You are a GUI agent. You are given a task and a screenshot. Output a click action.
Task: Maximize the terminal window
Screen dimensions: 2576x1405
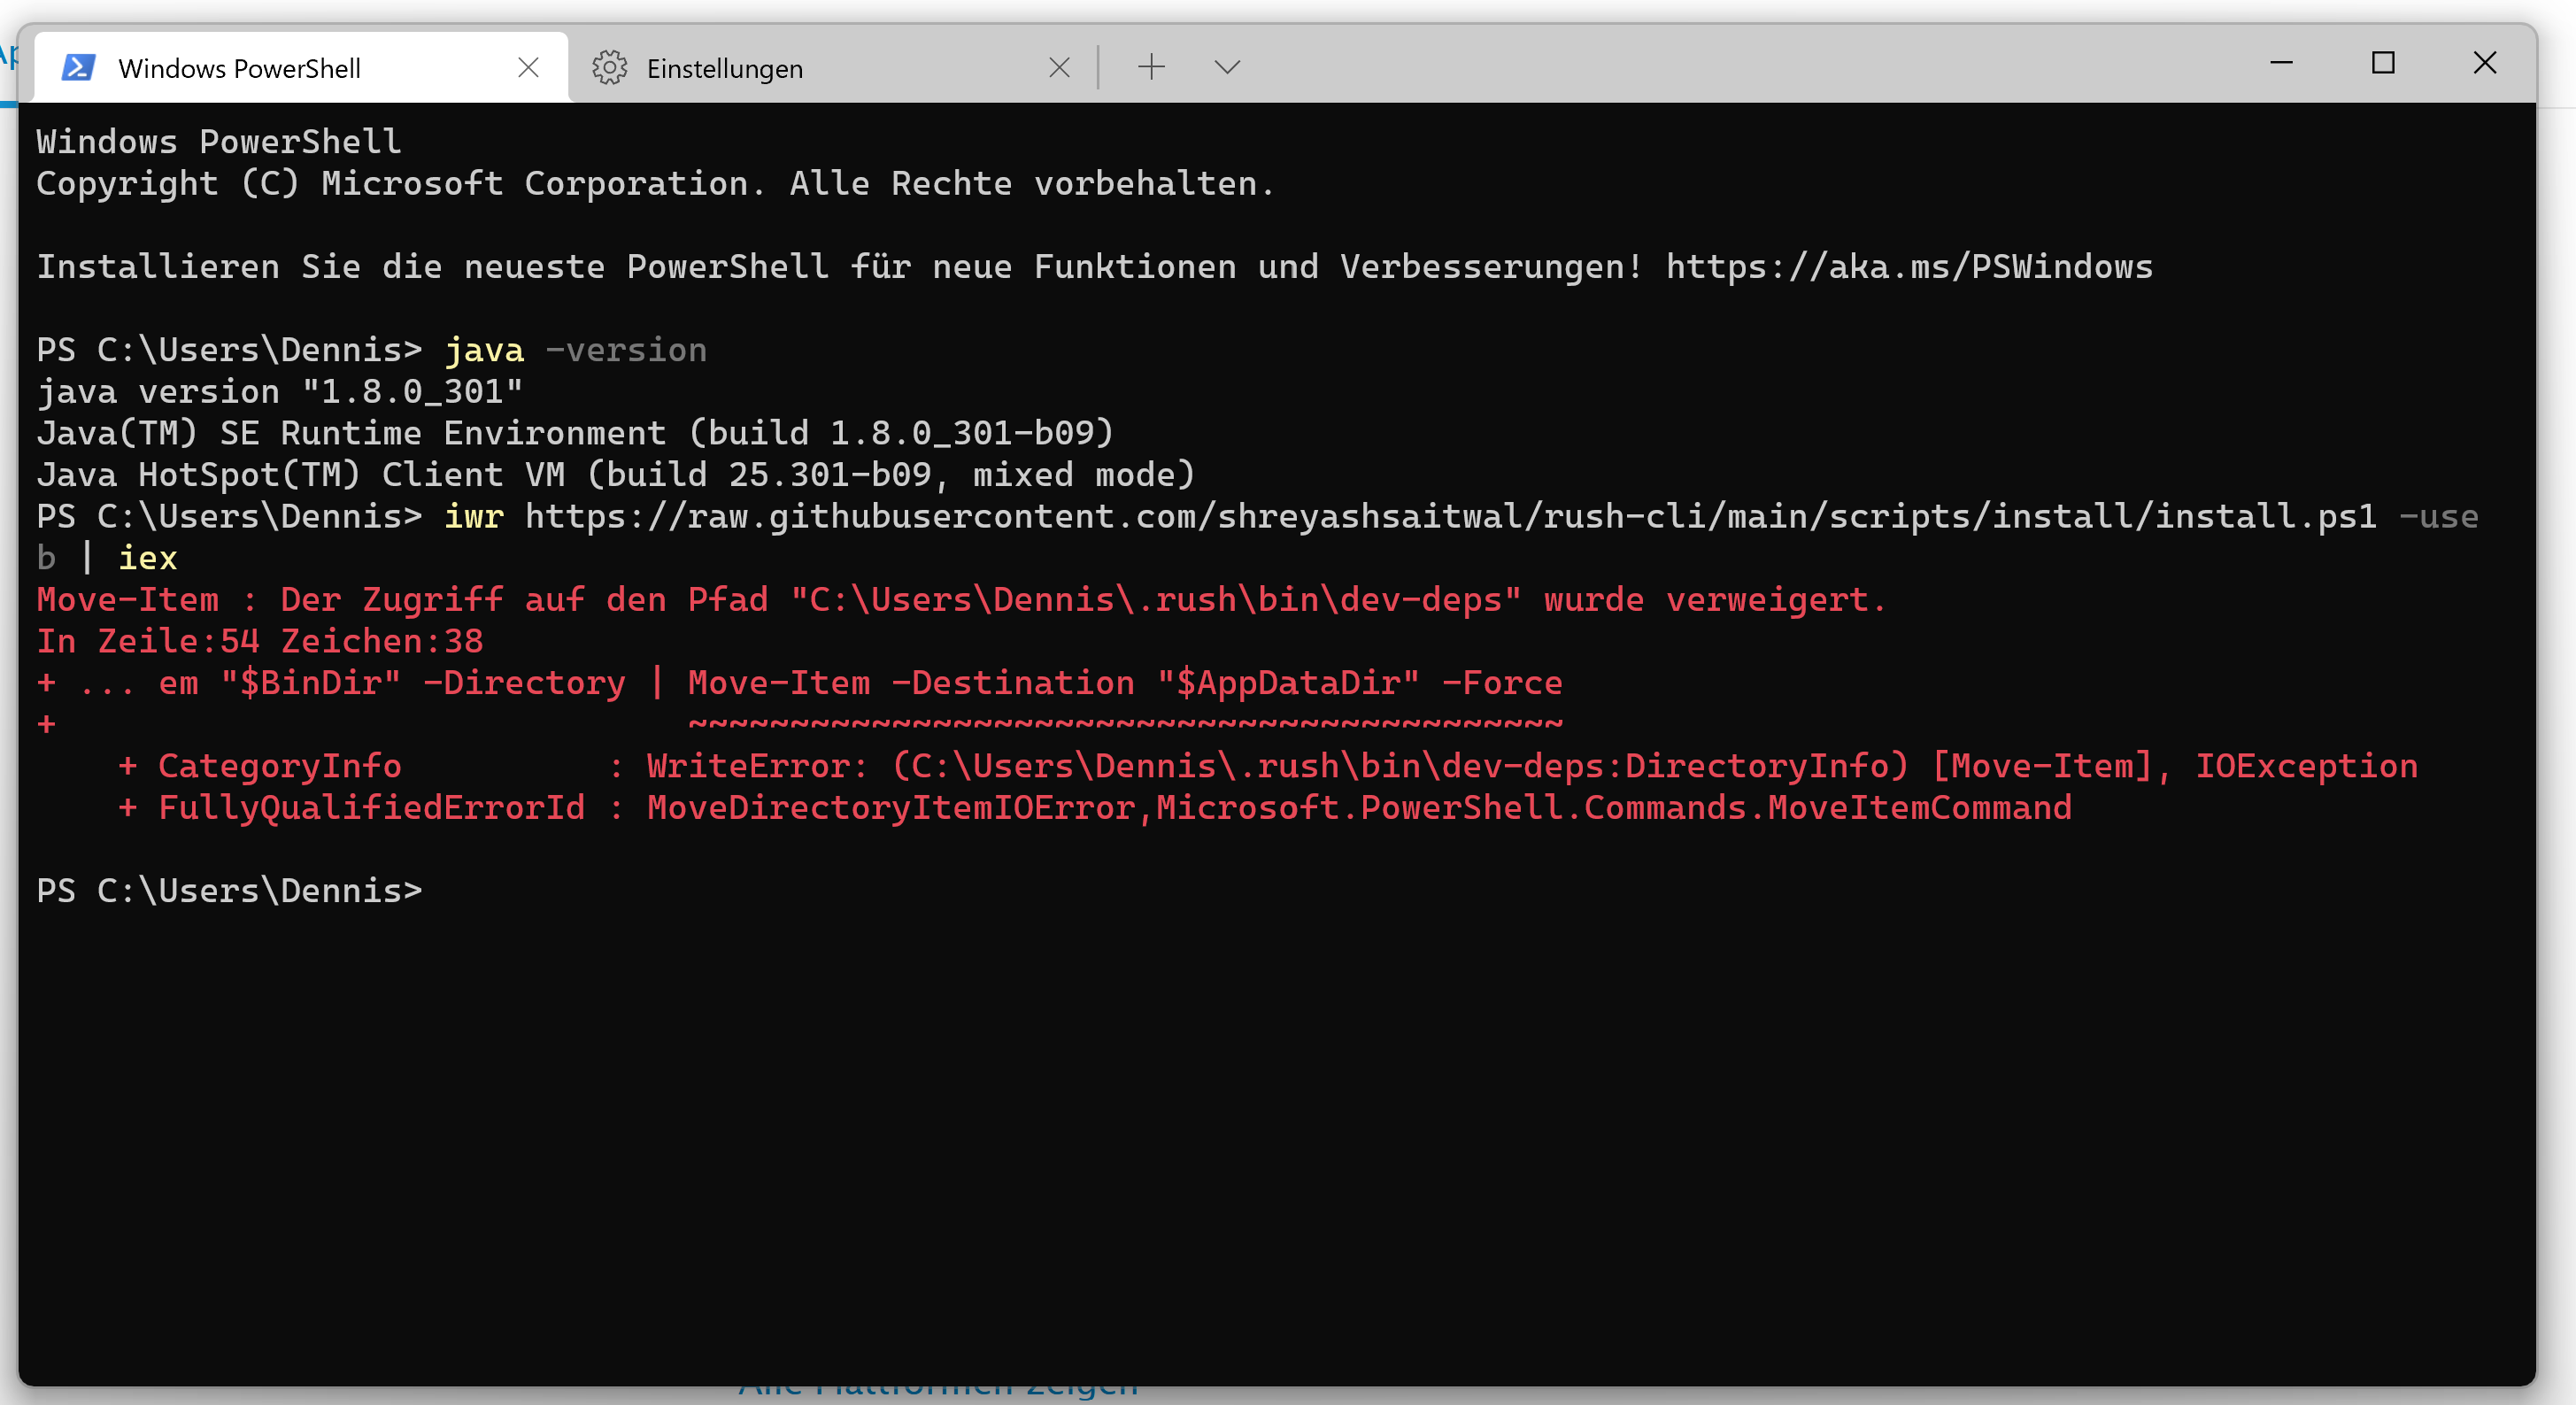(2382, 63)
